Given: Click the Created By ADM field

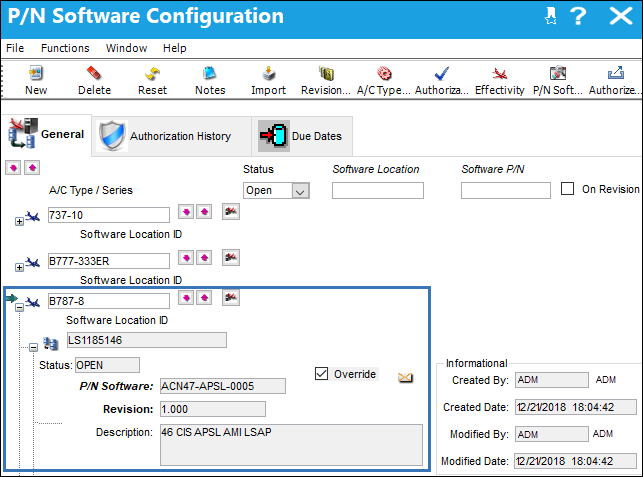Looking at the screenshot, I should point(552,380).
